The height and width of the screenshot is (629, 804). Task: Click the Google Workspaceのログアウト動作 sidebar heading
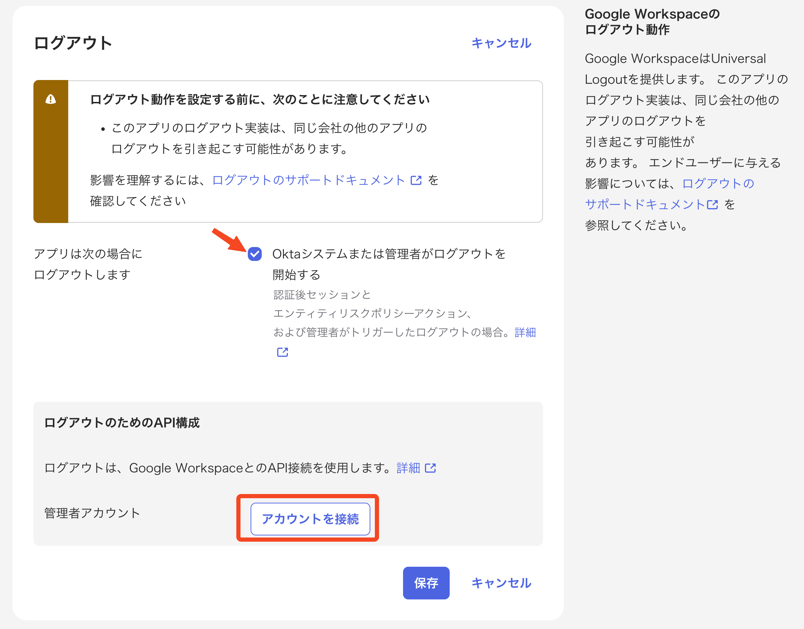click(652, 22)
